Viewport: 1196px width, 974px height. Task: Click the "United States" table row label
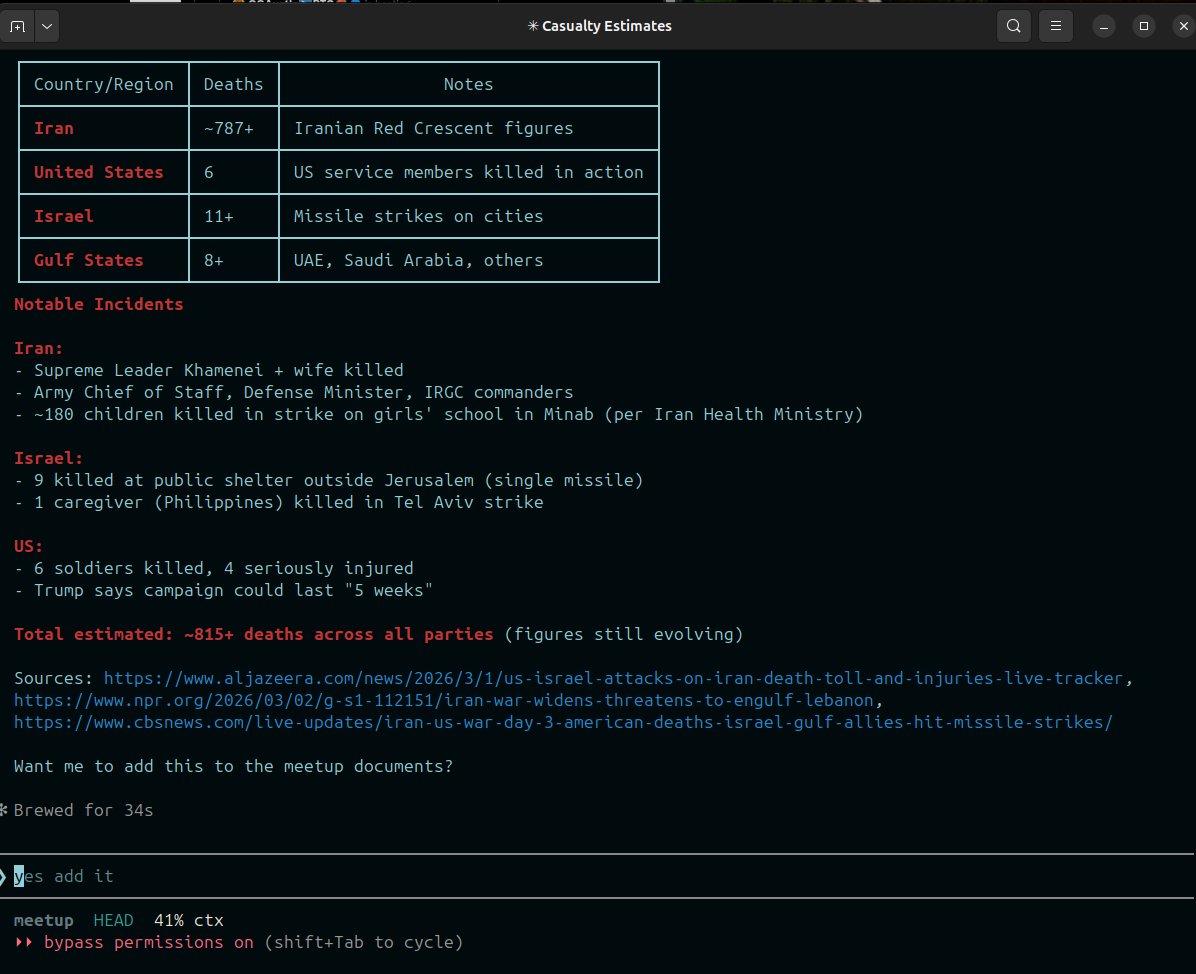98,172
